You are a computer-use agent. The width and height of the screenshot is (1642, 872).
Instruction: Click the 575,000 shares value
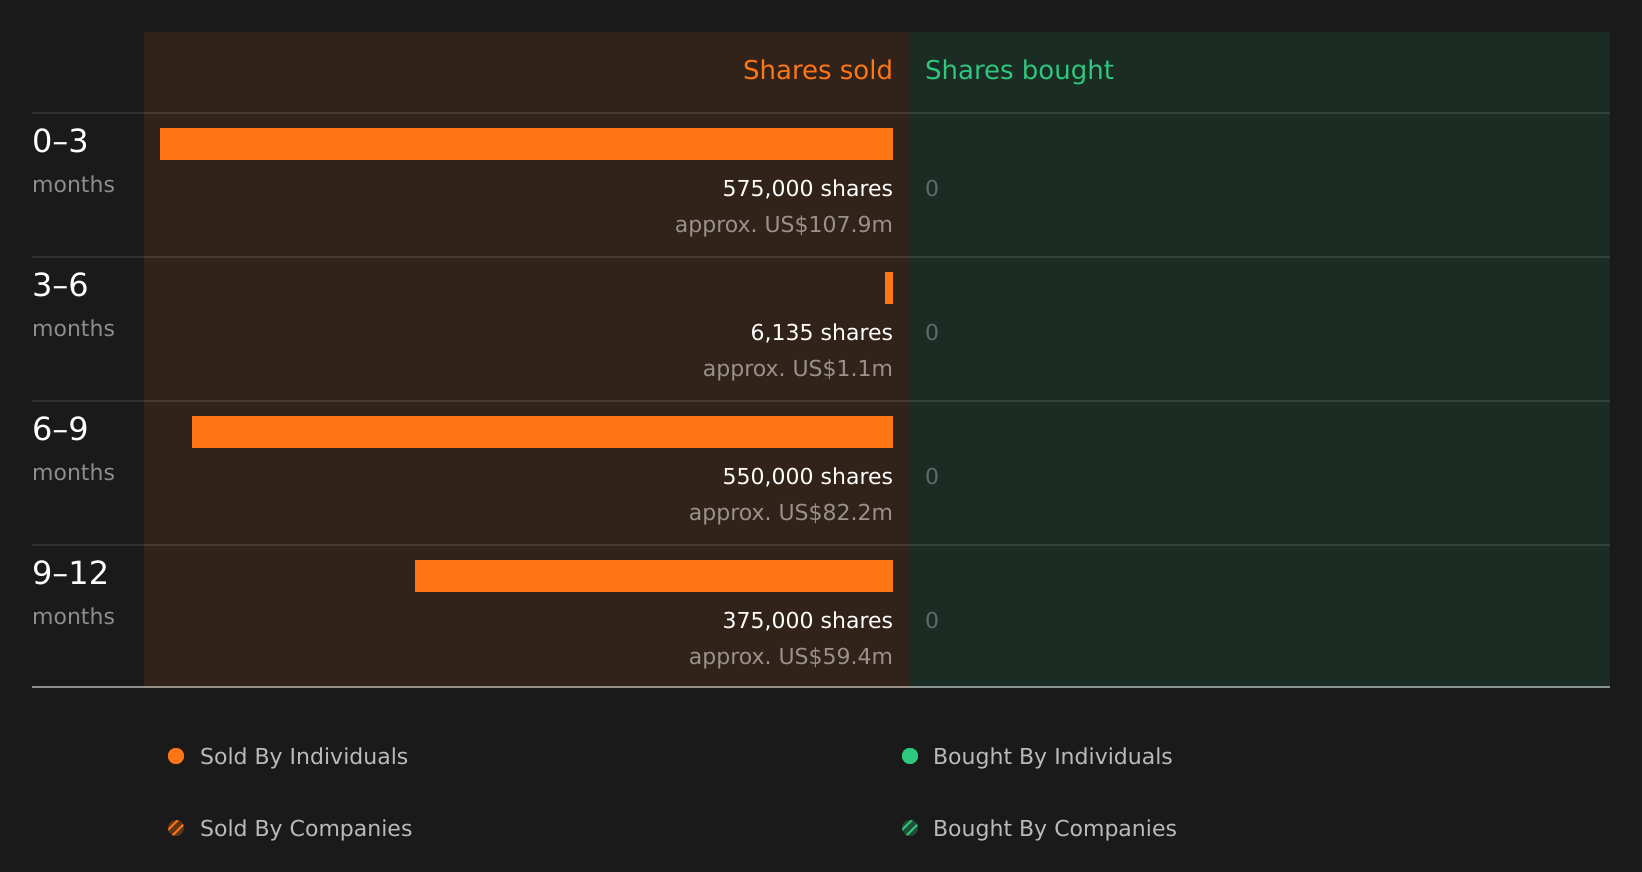807,189
